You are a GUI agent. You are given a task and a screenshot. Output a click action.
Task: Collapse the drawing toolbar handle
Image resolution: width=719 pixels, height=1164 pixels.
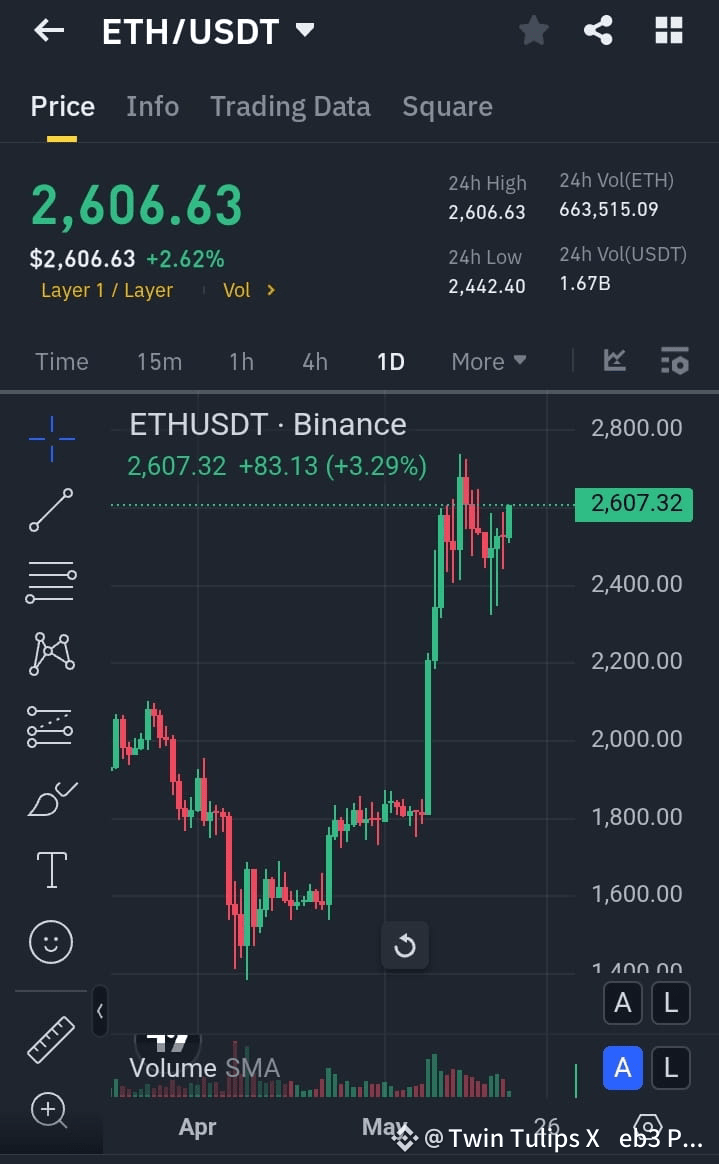pos(99,1010)
